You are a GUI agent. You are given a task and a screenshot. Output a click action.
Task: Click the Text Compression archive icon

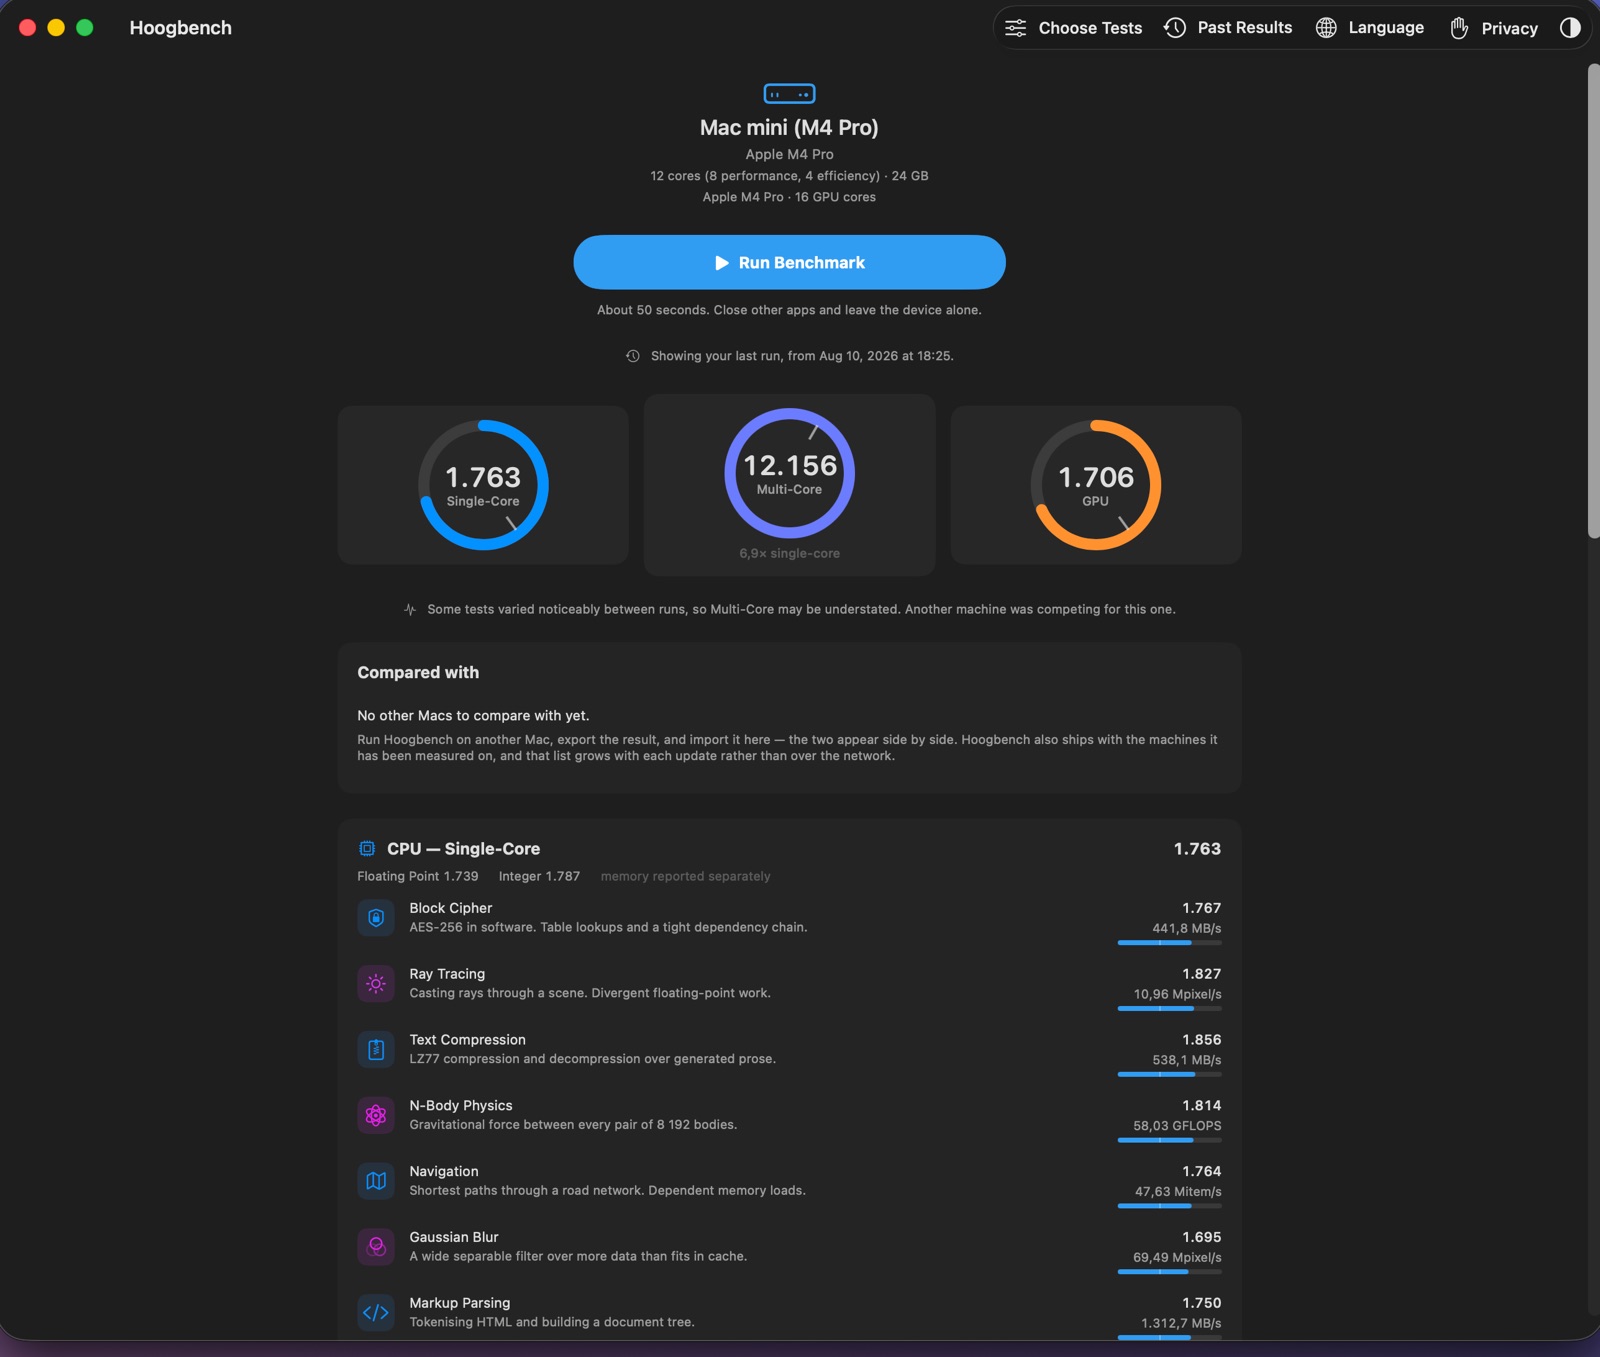pos(376,1049)
